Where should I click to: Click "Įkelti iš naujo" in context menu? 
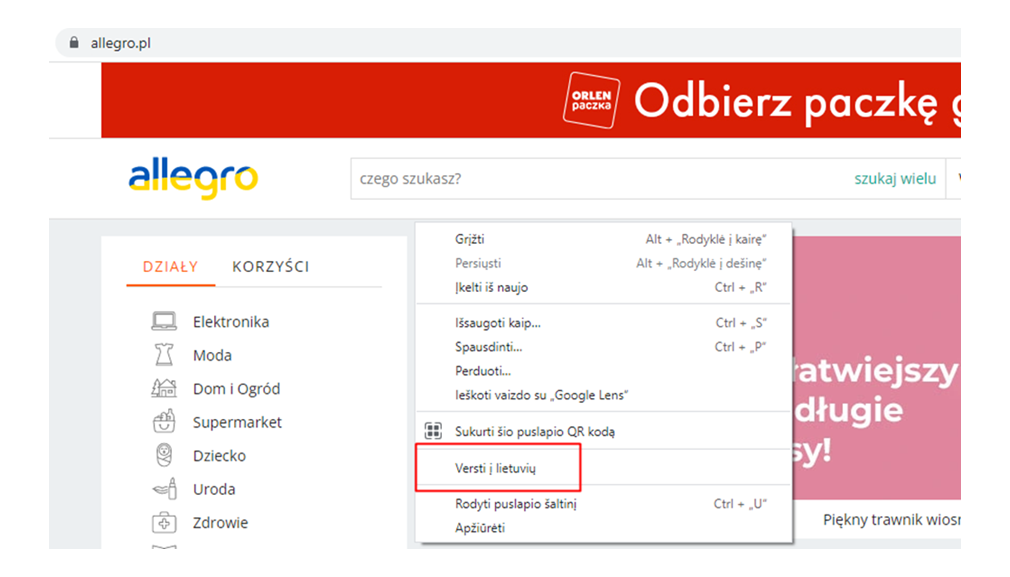point(491,288)
